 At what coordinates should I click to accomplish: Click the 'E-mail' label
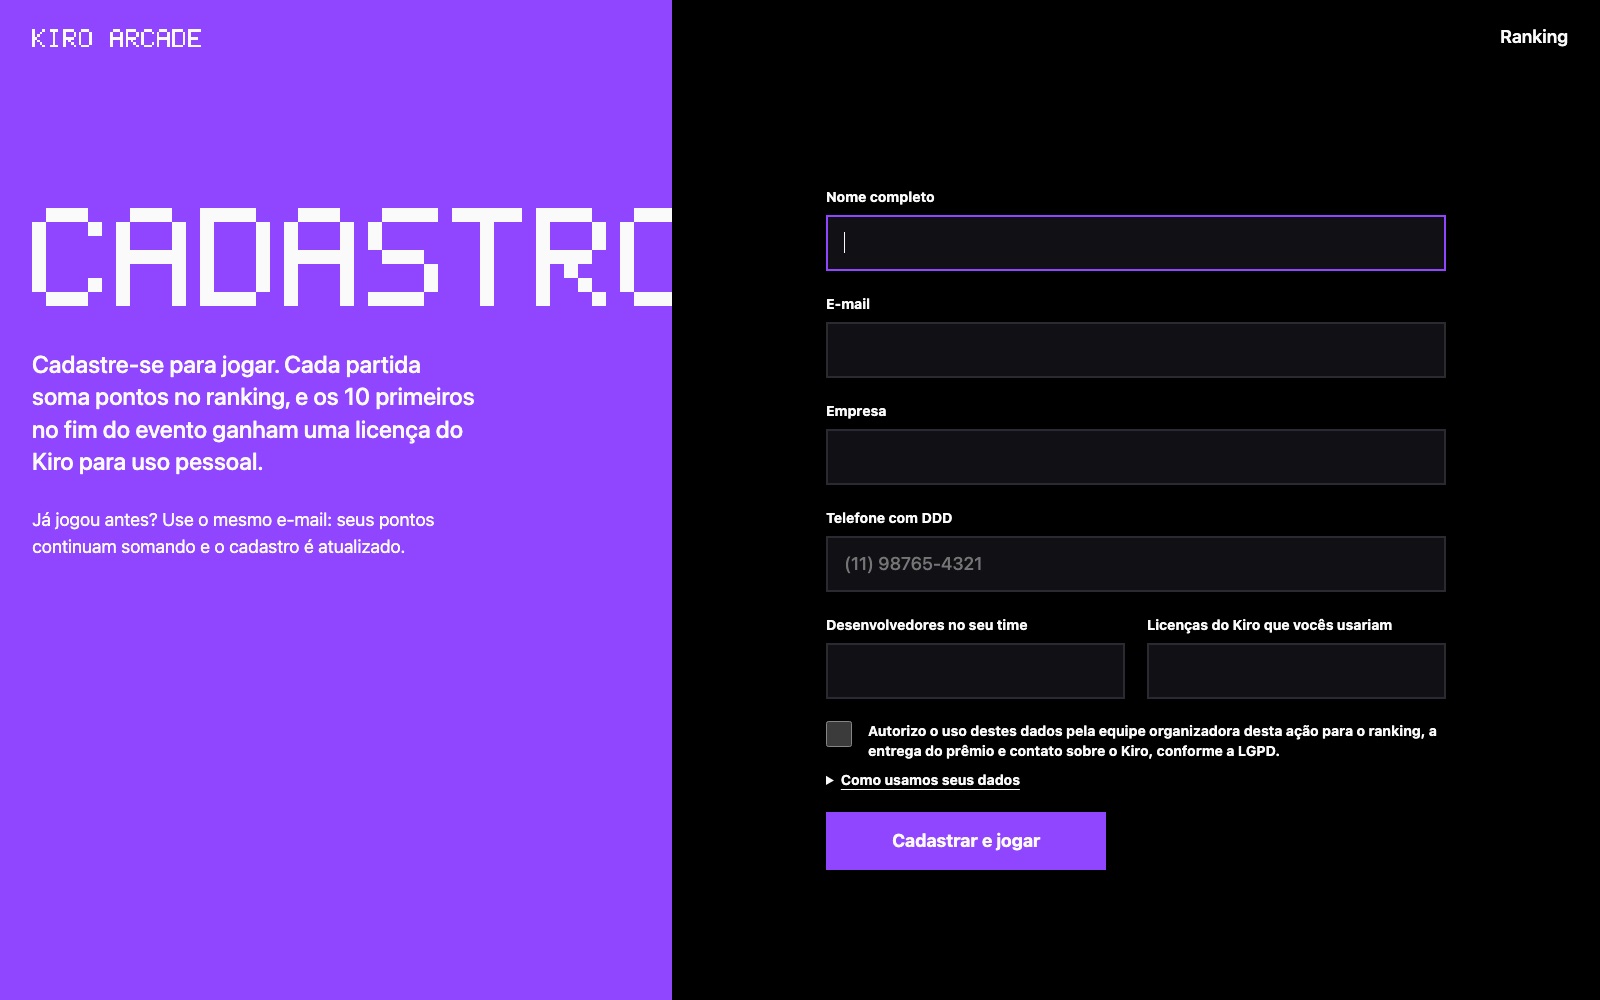click(x=848, y=304)
